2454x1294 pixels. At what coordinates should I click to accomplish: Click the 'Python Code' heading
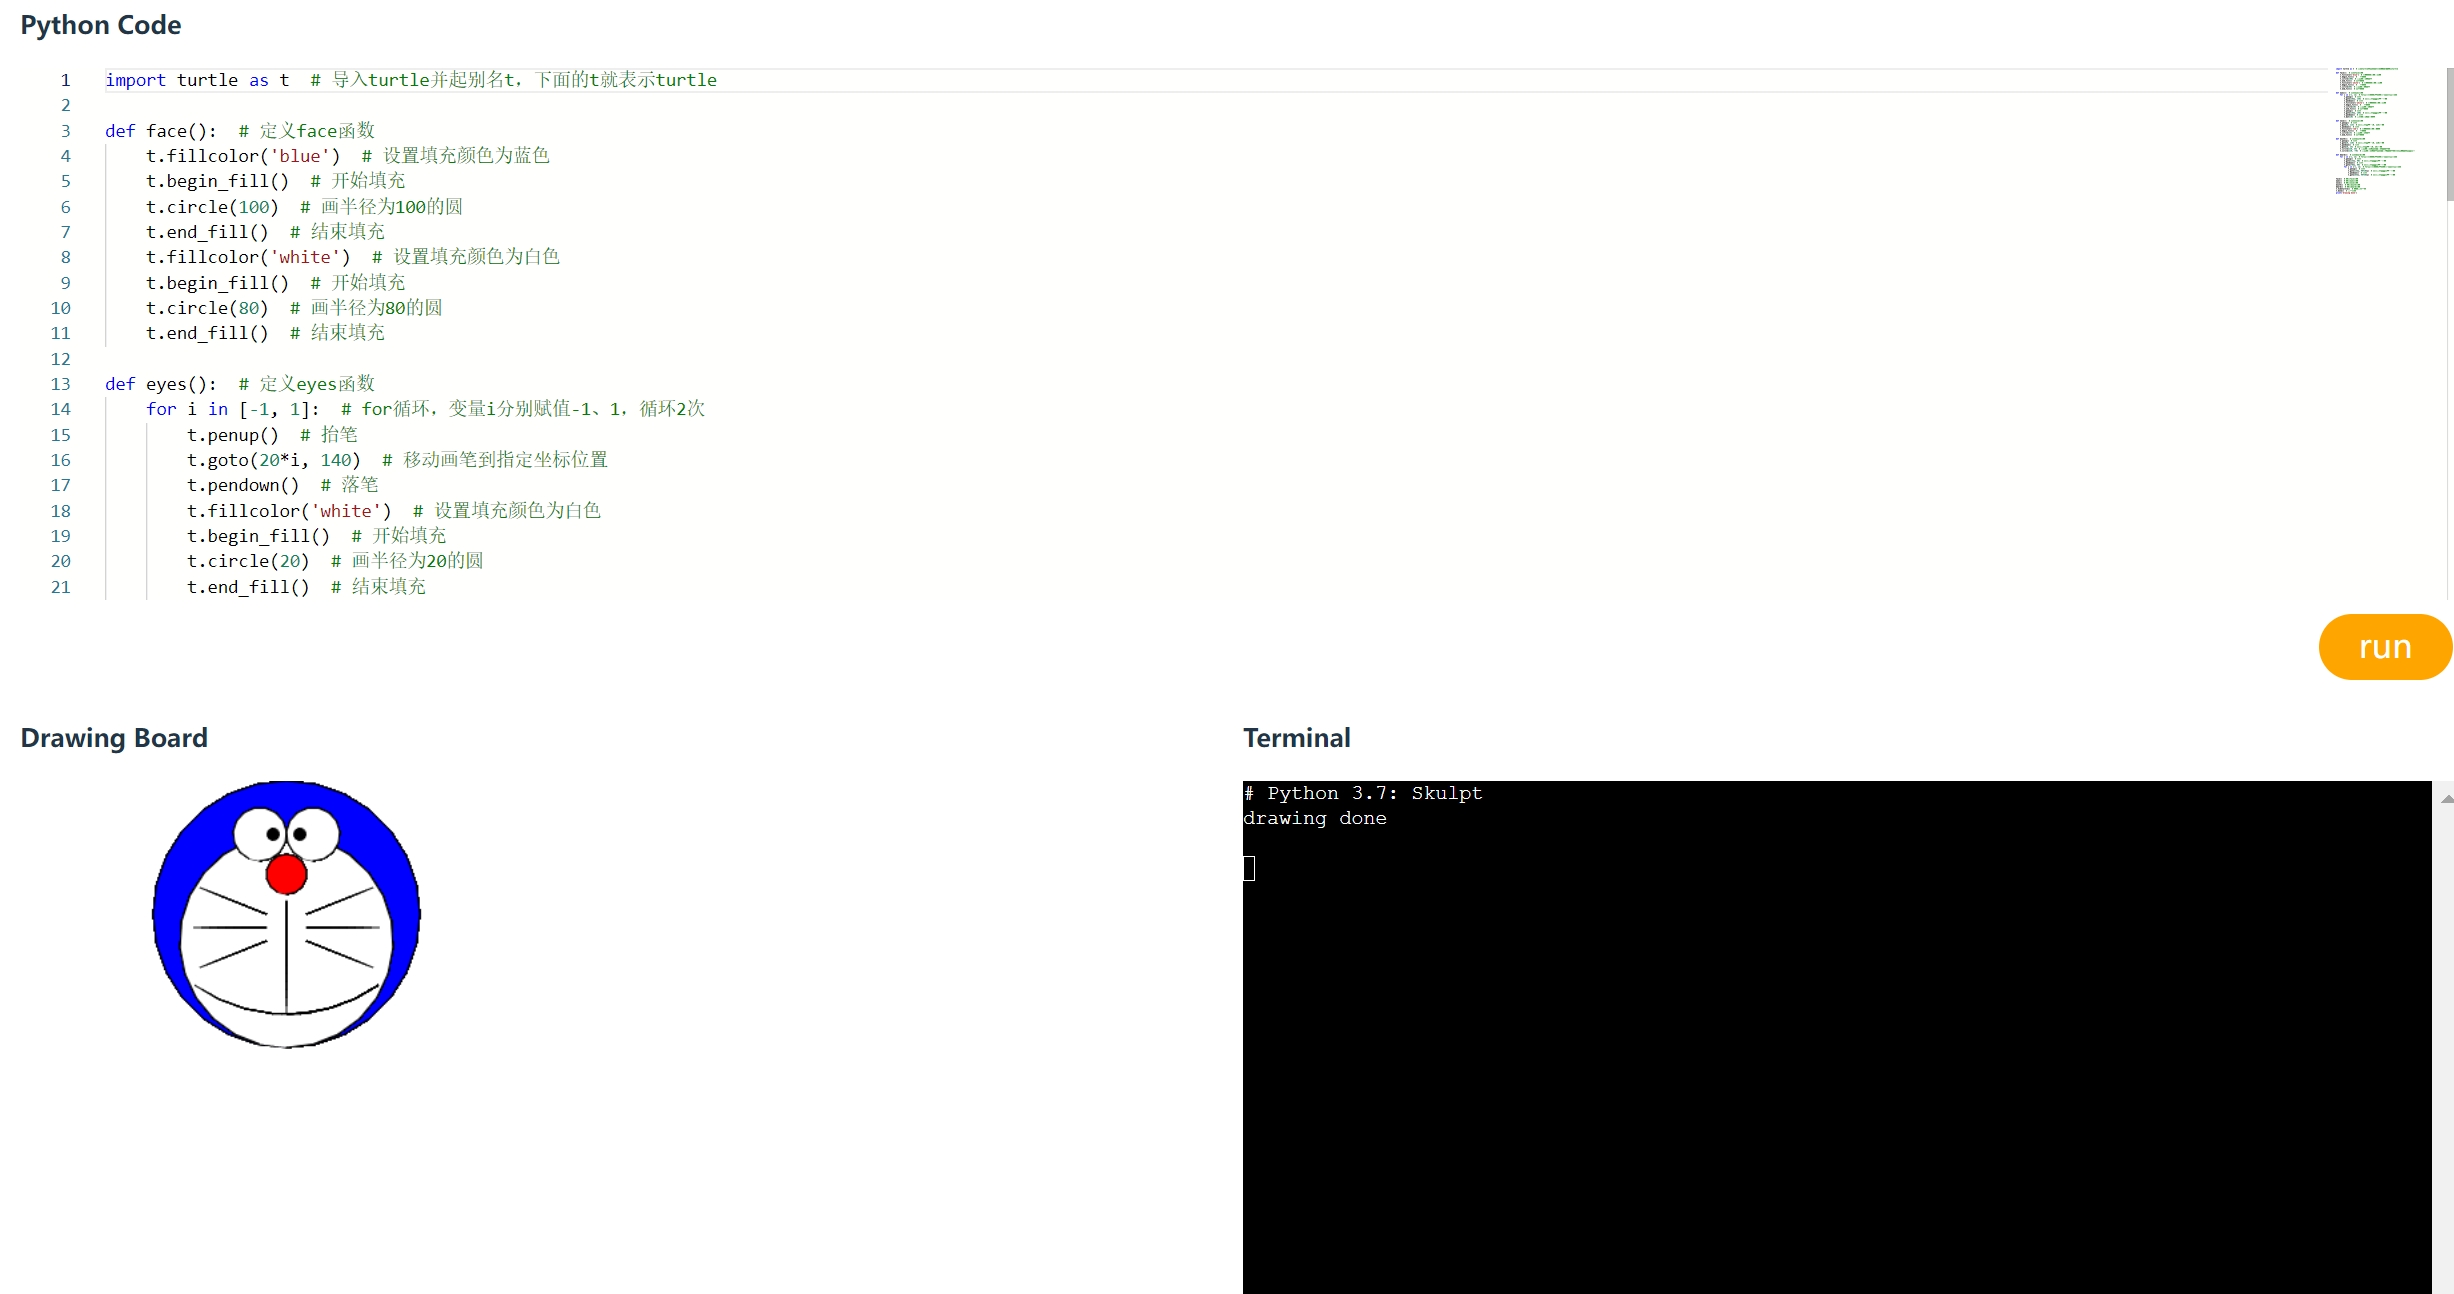click(x=101, y=25)
